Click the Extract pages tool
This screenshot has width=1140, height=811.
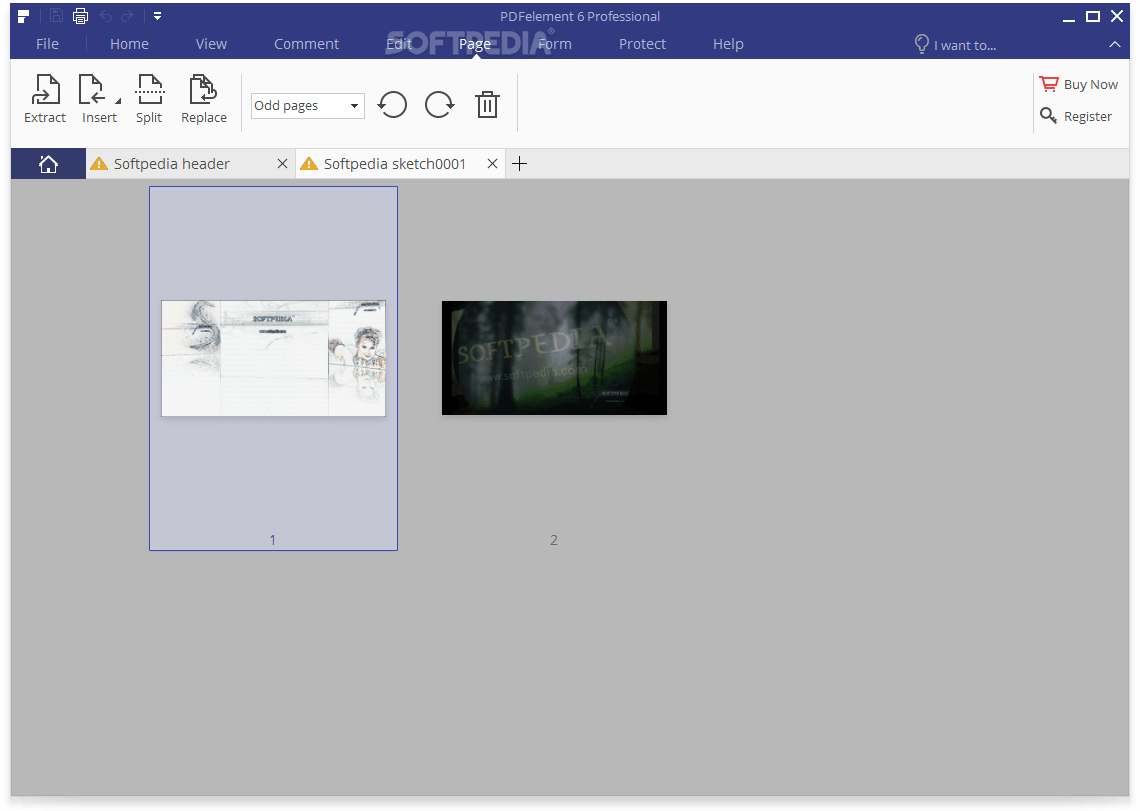click(x=45, y=99)
